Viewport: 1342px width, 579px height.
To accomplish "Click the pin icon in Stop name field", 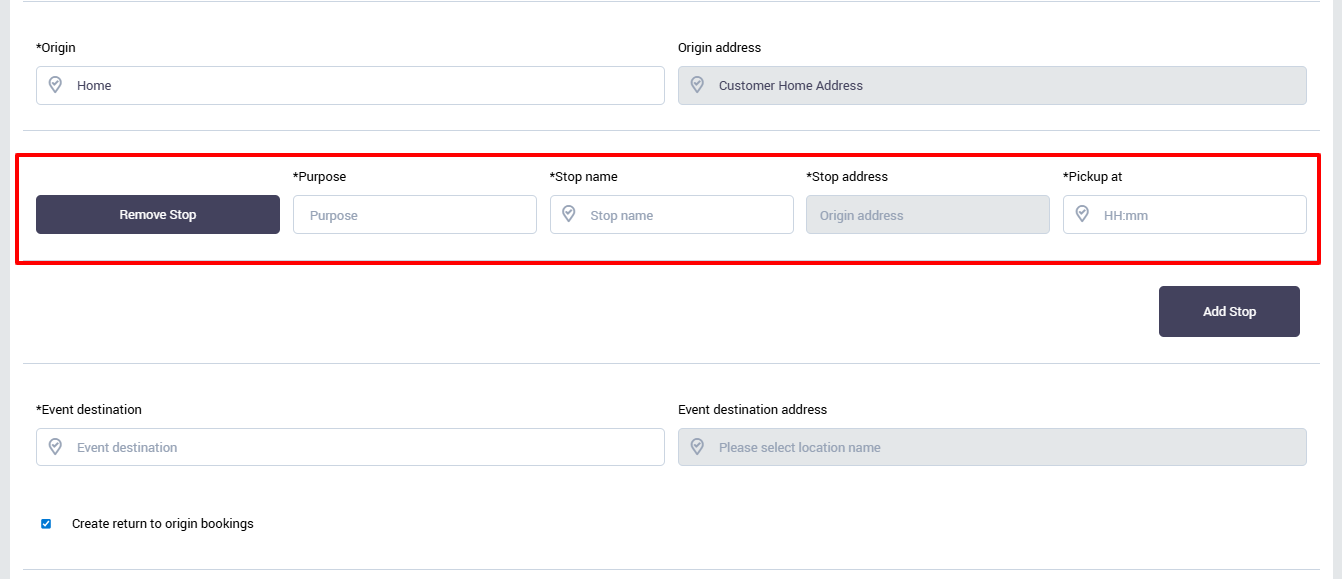I will tap(569, 214).
